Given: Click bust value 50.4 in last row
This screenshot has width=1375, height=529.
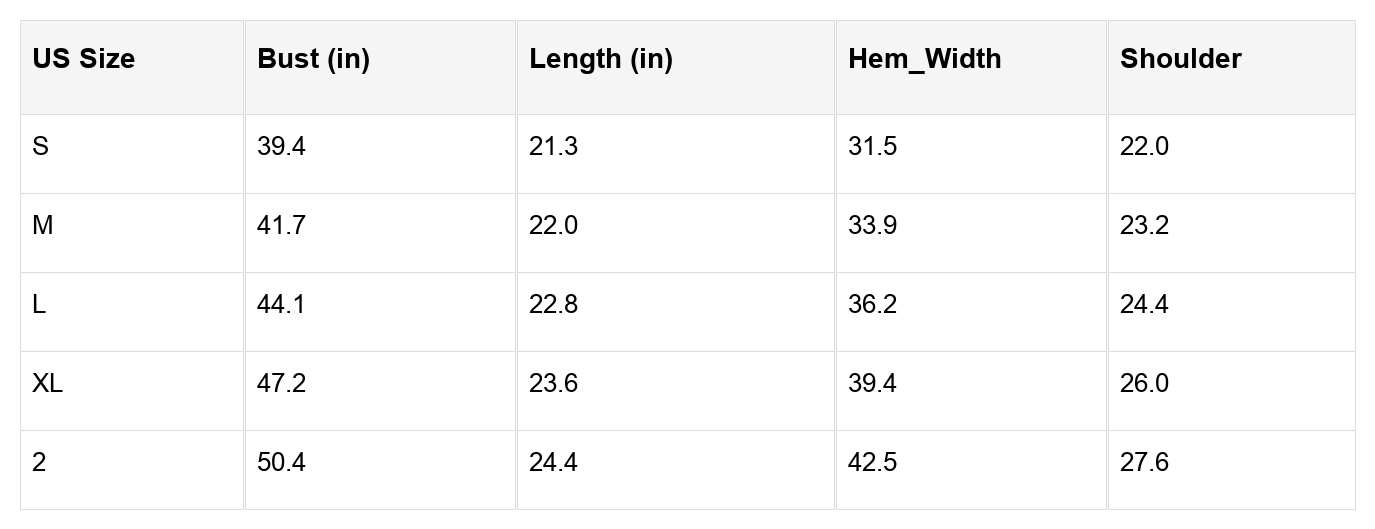Looking at the screenshot, I should pos(281,463).
